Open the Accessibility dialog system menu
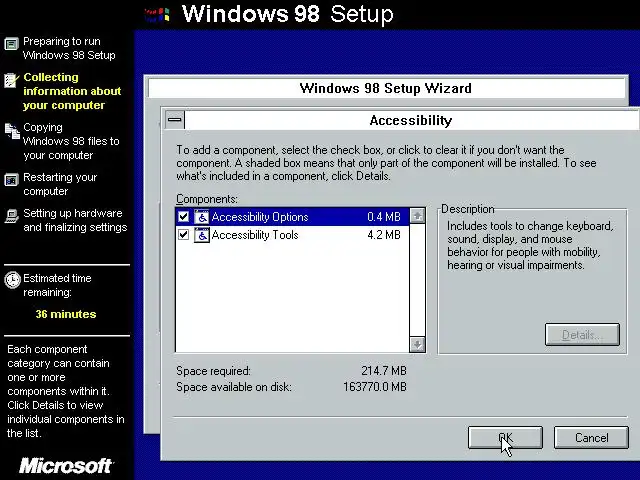 click(x=175, y=120)
